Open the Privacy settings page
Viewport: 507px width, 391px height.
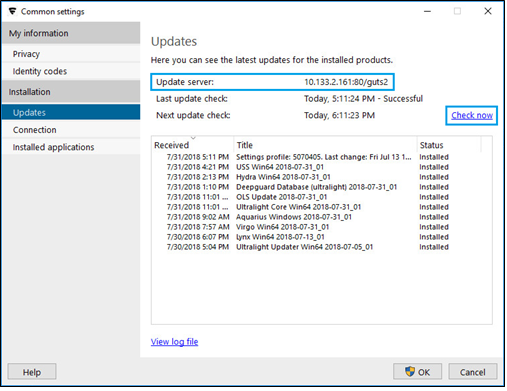coord(71,54)
